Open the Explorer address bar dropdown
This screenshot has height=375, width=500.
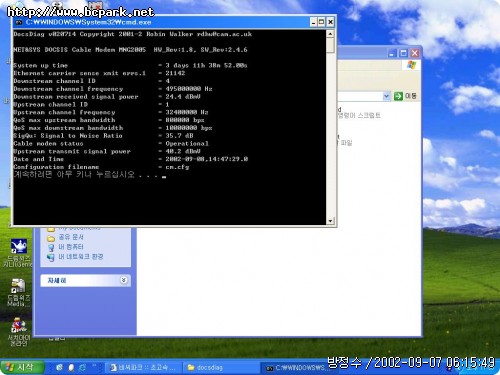pos(386,96)
